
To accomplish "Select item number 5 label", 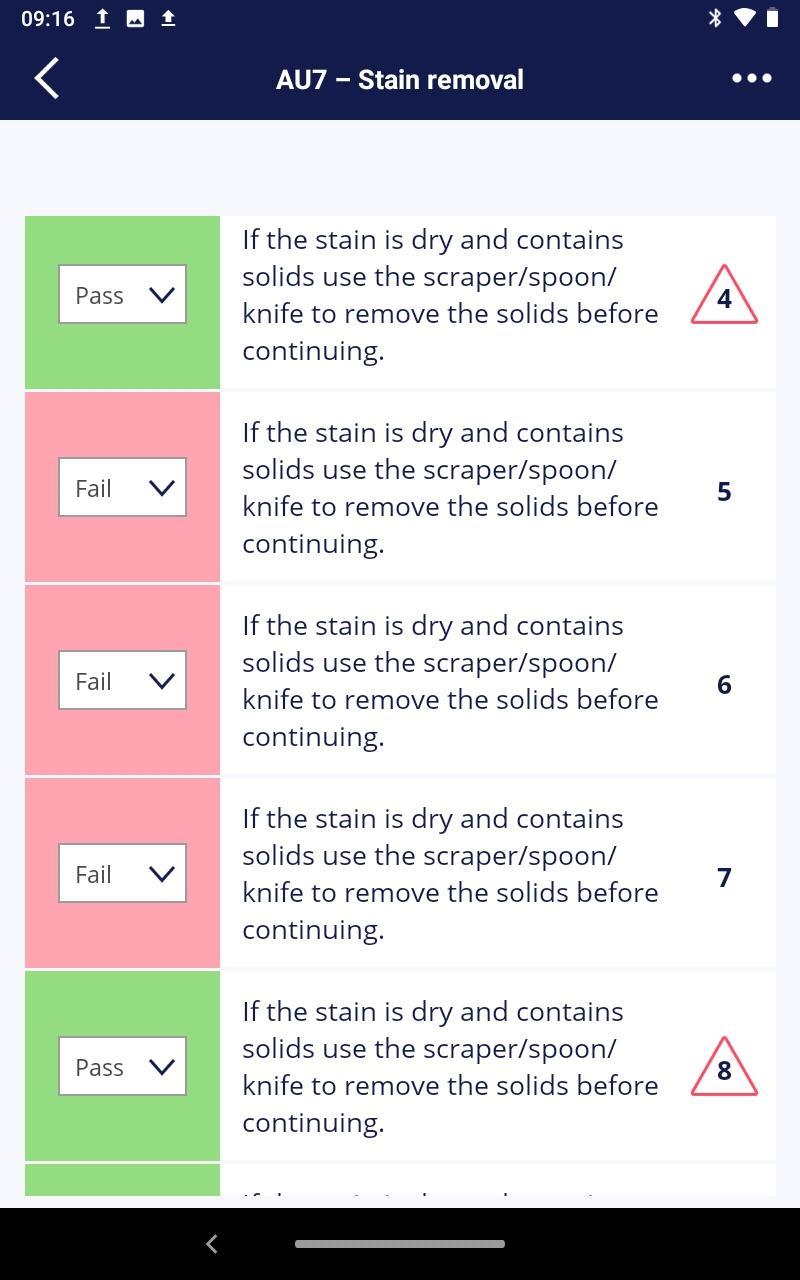I will (724, 491).
